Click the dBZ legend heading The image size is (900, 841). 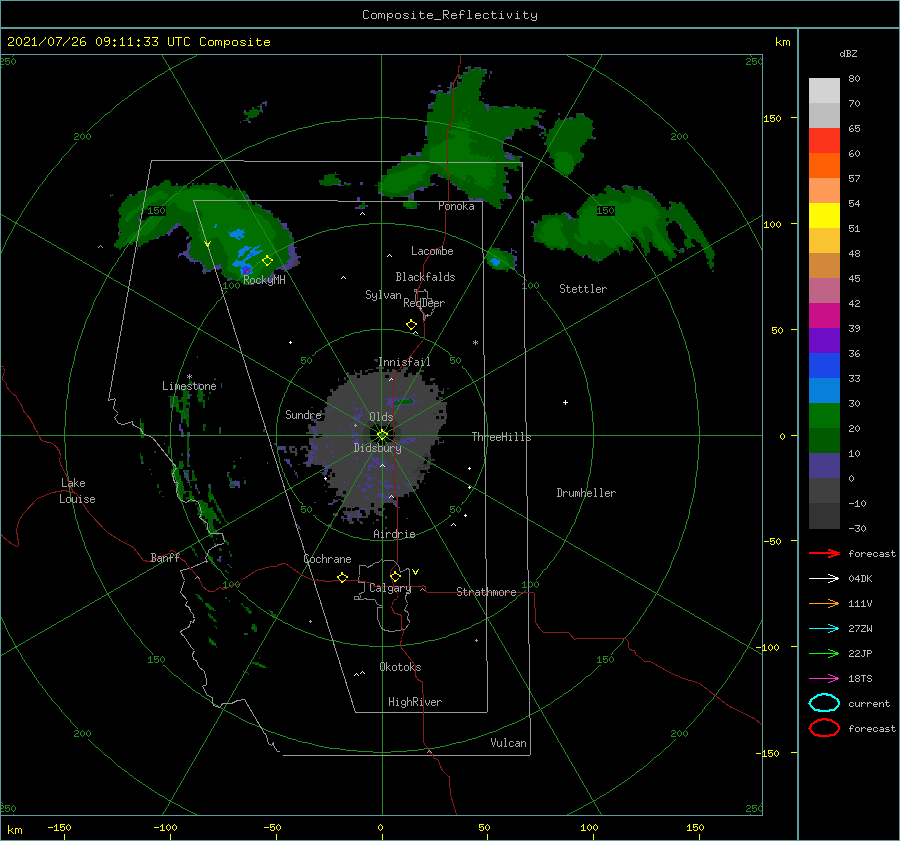pos(848,54)
